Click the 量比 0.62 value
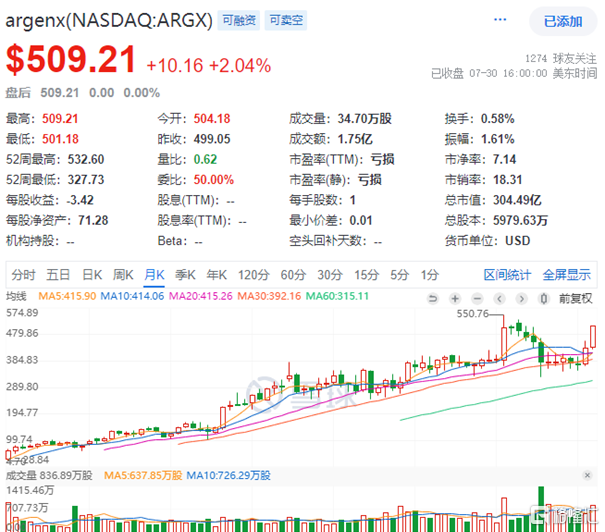605x532 pixels. (205, 159)
